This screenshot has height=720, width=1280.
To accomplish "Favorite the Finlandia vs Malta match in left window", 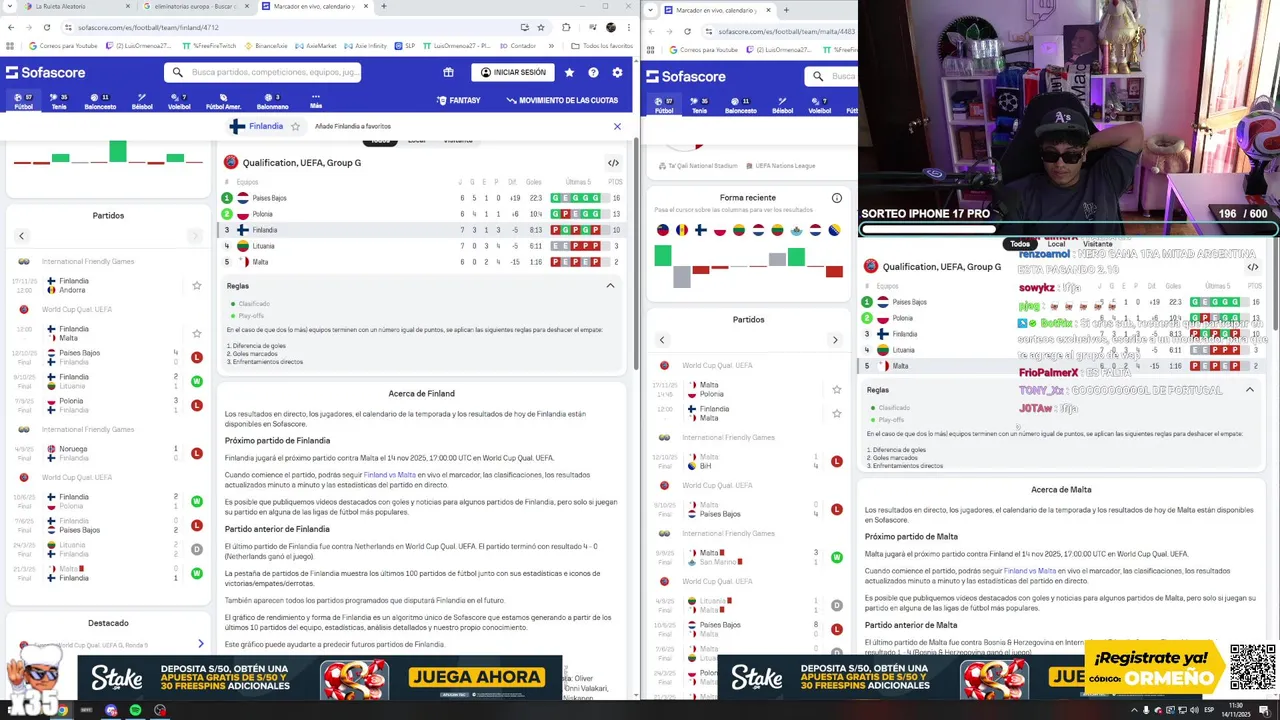I will (196, 333).
